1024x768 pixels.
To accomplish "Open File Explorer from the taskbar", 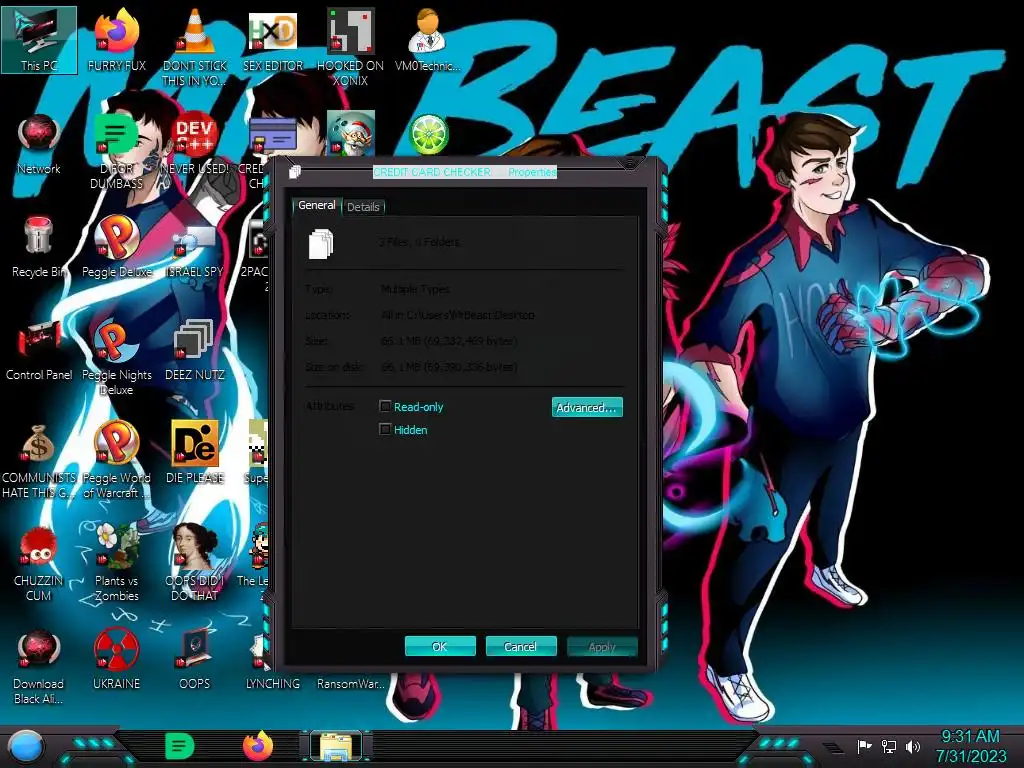I will pyautogui.click(x=336, y=746).
